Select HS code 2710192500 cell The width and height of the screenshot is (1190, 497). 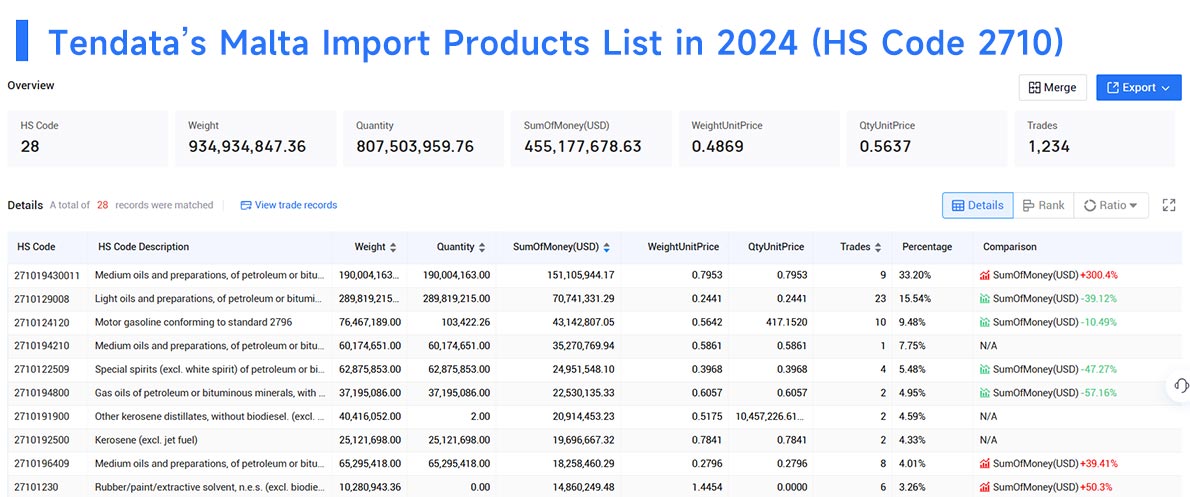coord(42,439)
